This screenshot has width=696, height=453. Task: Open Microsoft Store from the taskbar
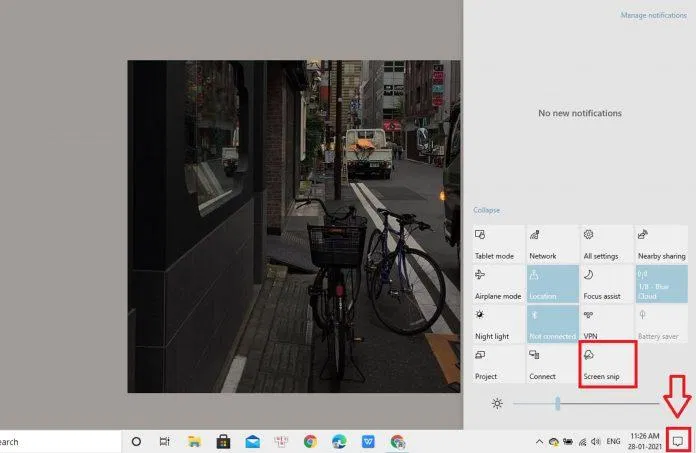(224, 441)
